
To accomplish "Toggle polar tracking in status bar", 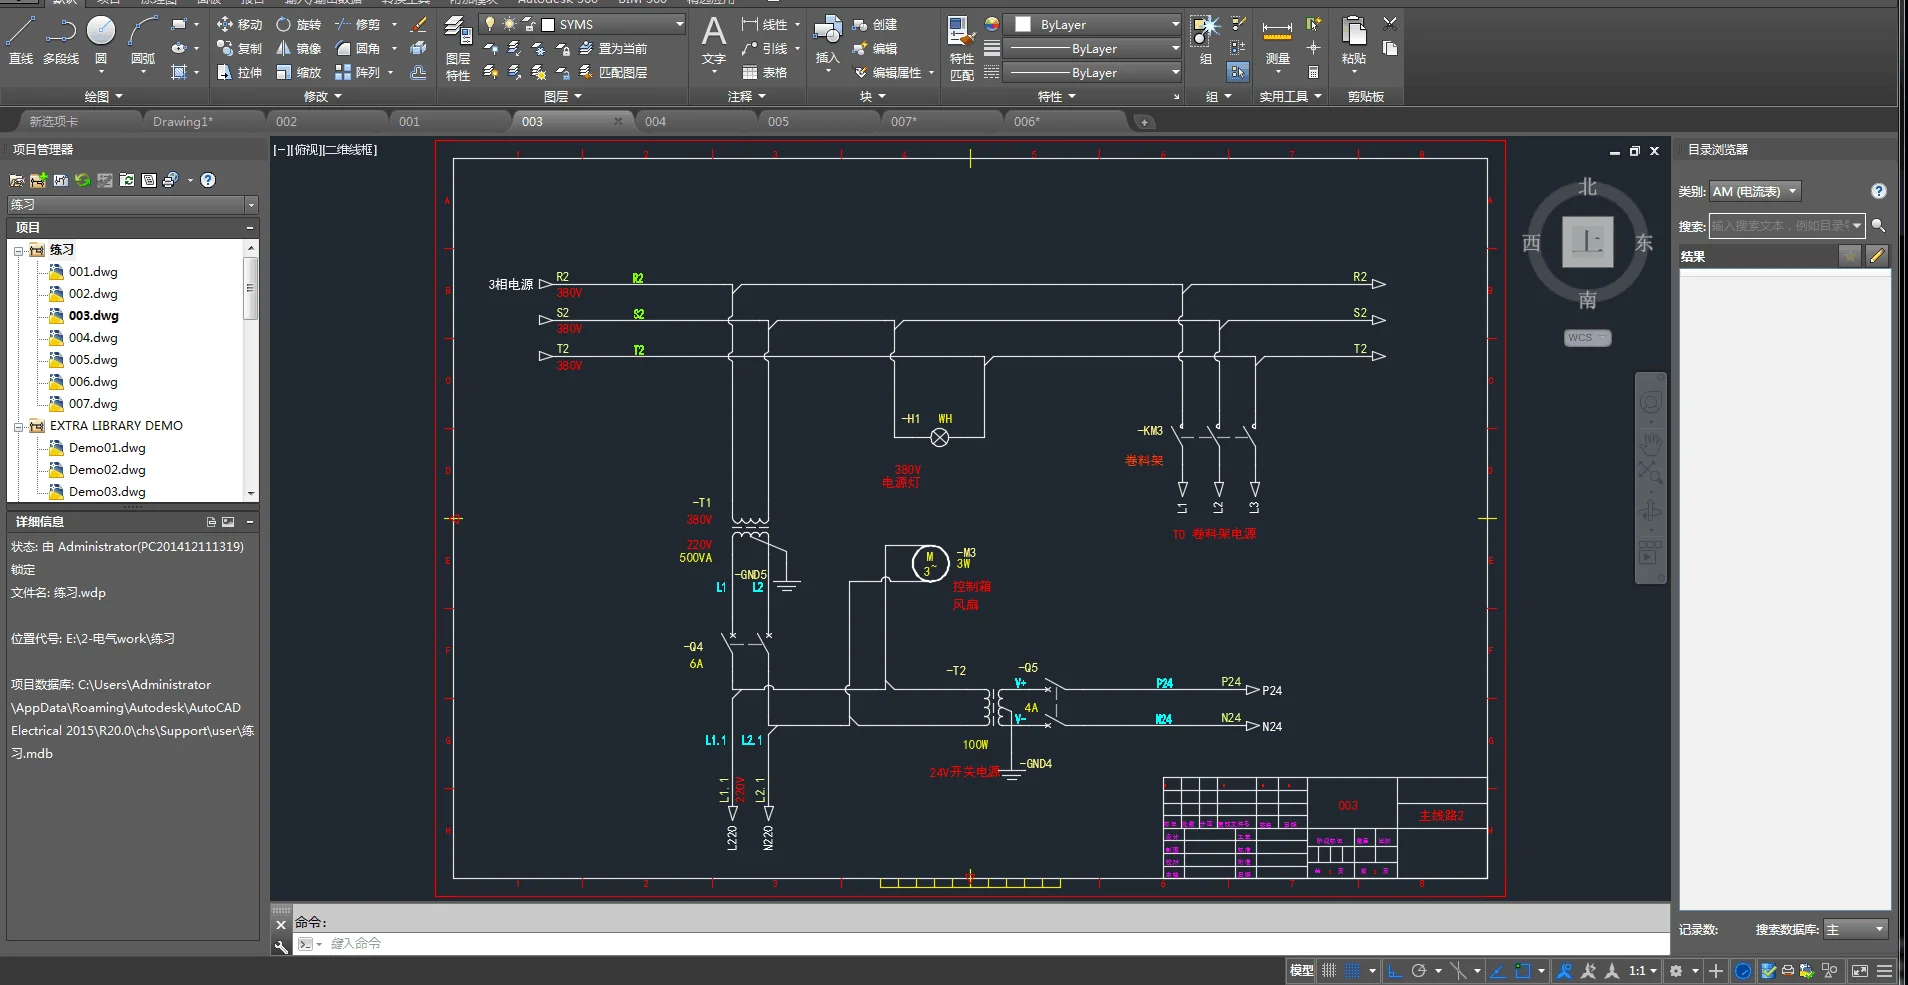I will (1419, 970).
